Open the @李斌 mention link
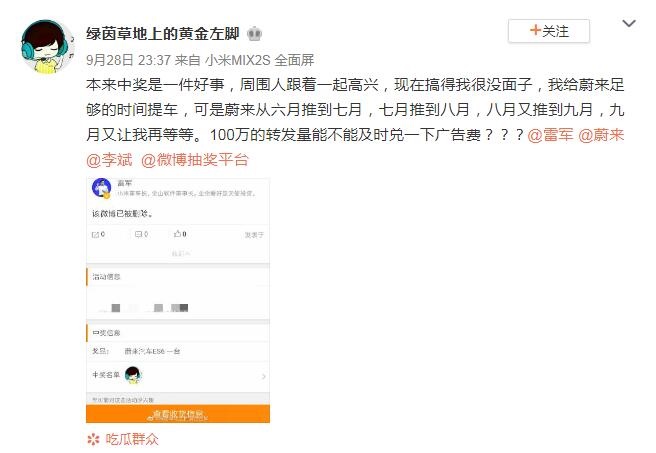Viewport: 656px width, 453px height. tap(109, 160)
